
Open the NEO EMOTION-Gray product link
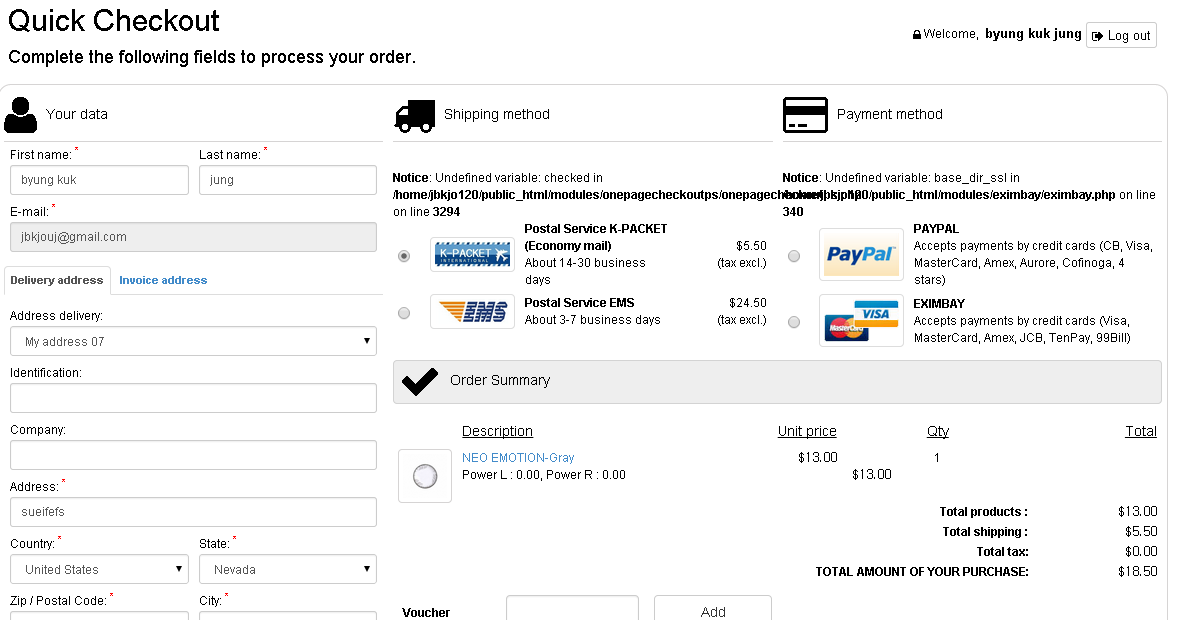click(x=518, y=458)
